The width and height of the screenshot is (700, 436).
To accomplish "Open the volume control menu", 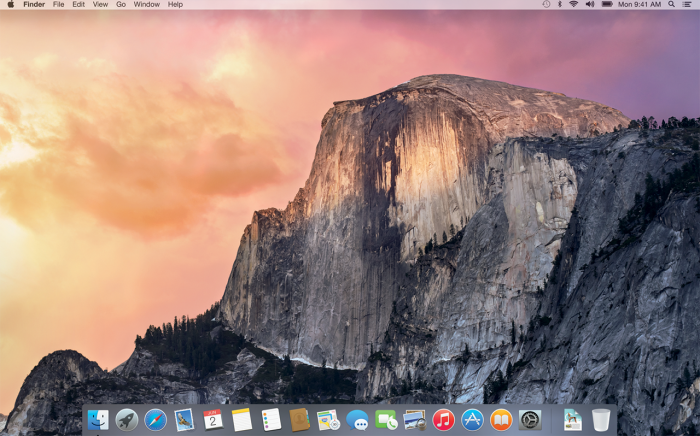I will coord(590,4).
